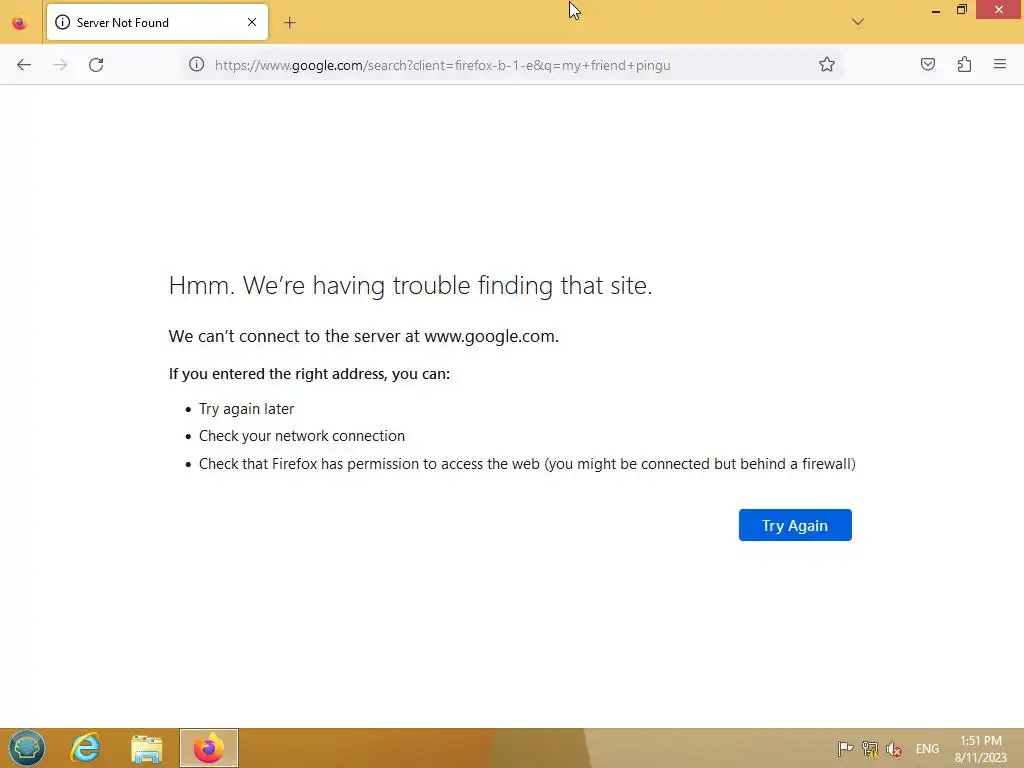Go forward one page

60,65
